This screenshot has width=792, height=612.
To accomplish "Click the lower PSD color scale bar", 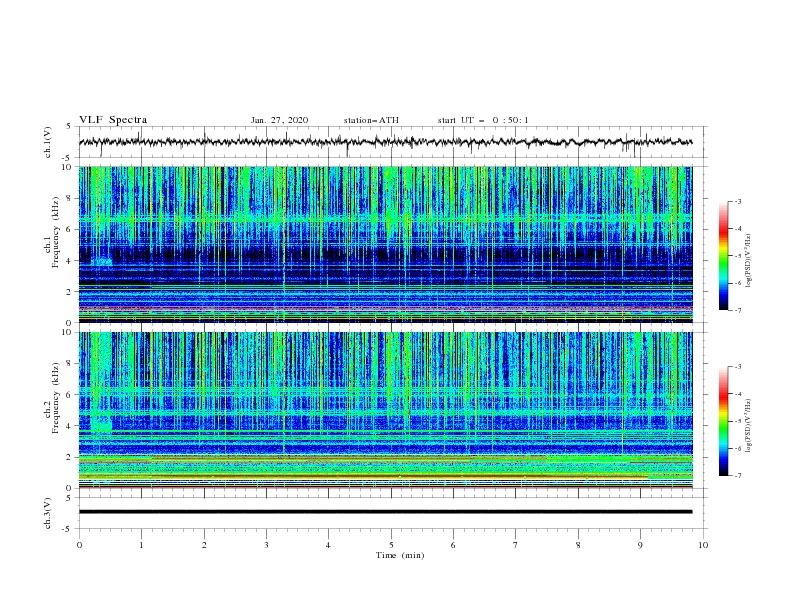I will (x=723, y=421).
